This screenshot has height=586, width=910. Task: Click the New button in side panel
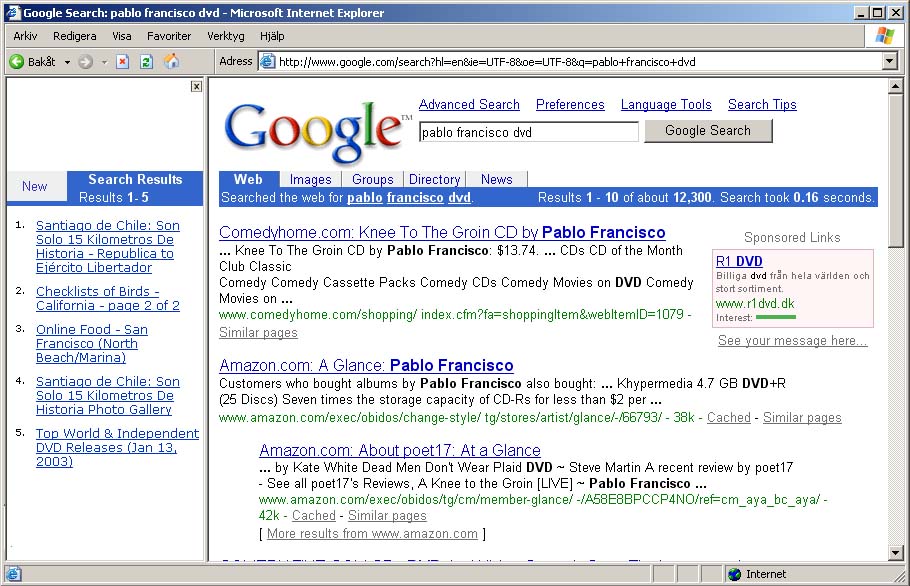pyautogui.click(x=35, y=186)
